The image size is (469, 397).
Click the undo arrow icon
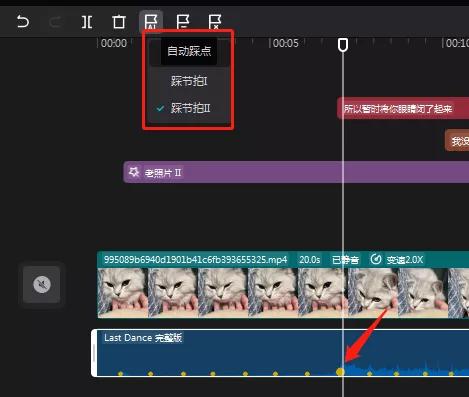(23, 22)
